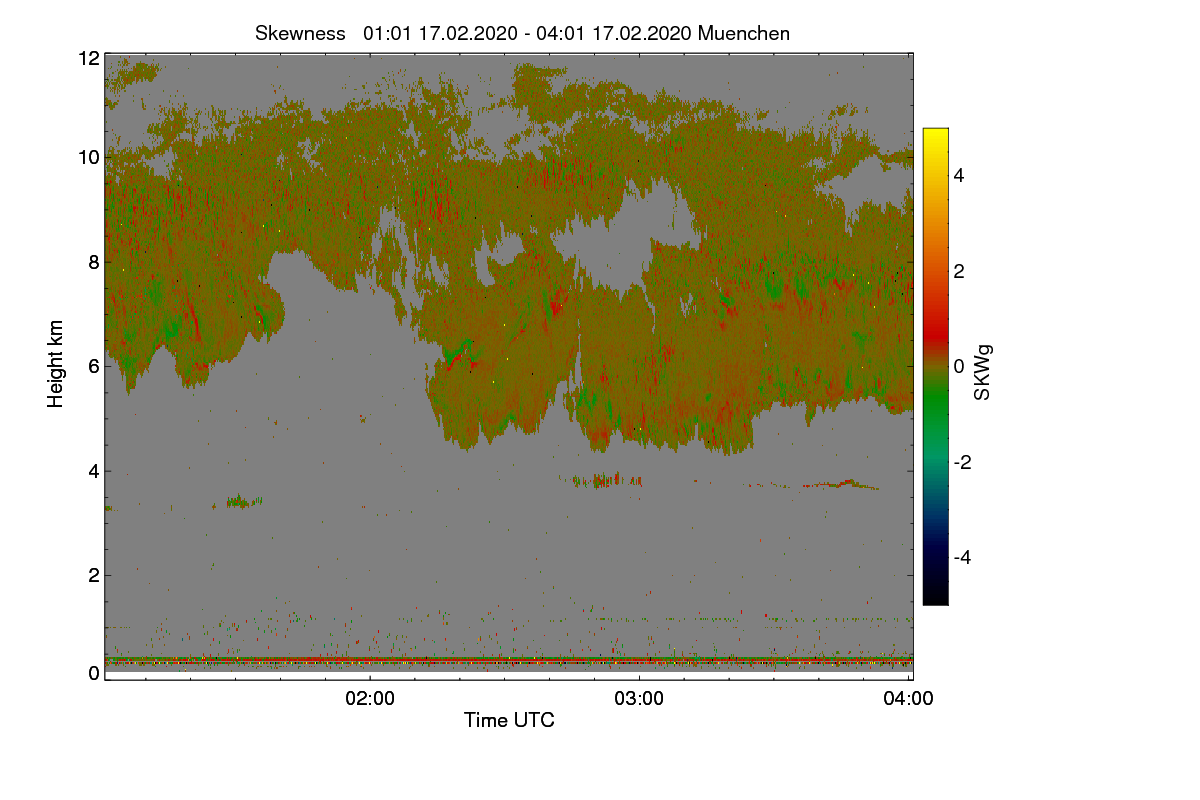Screen dimensions: 1200x800
Task: Click the 'SKWg' colorbar label
Action: coord(983,372)
